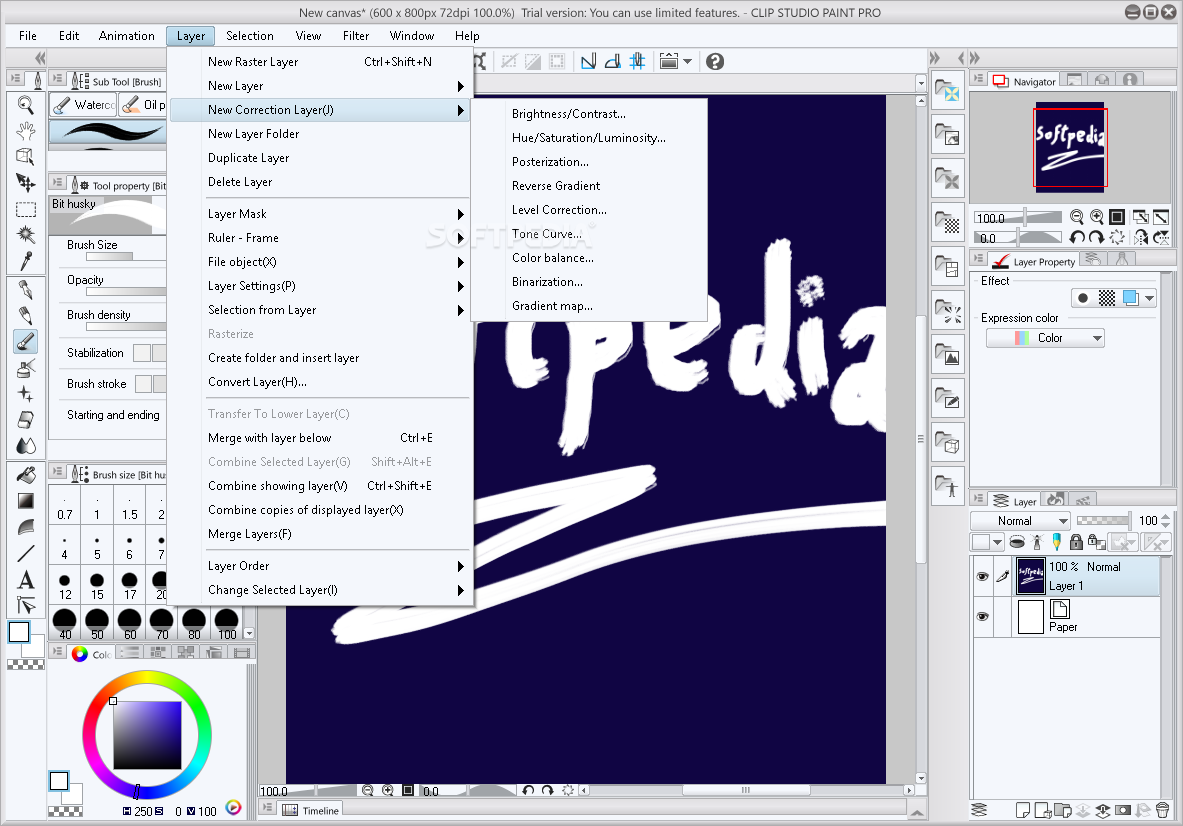Open the color-image material folder icon
Screen dimensions: 1183x826
[x=948, y=92]
